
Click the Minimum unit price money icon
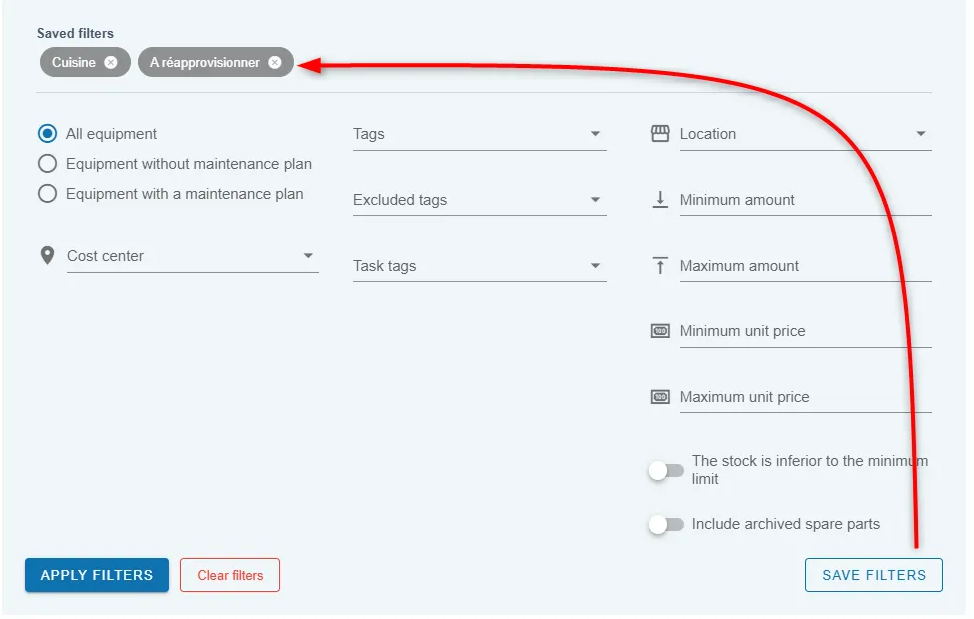point(660,331)
